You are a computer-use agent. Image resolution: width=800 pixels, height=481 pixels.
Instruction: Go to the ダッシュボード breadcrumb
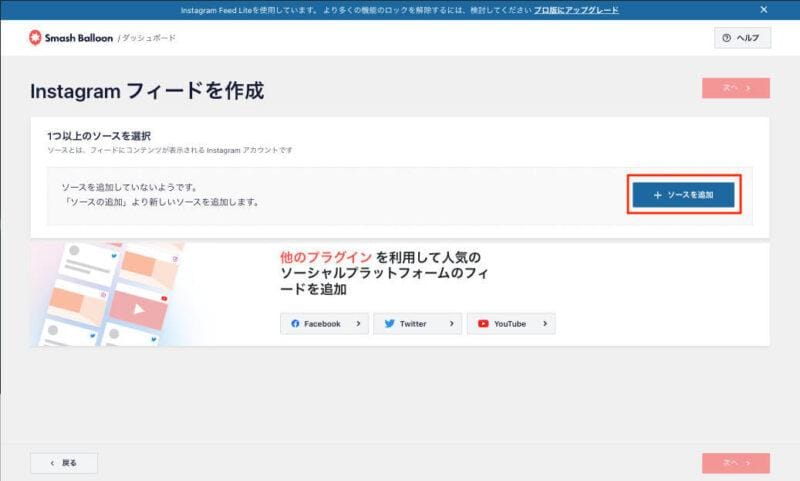pyautogui.click(x=149, y=38)
